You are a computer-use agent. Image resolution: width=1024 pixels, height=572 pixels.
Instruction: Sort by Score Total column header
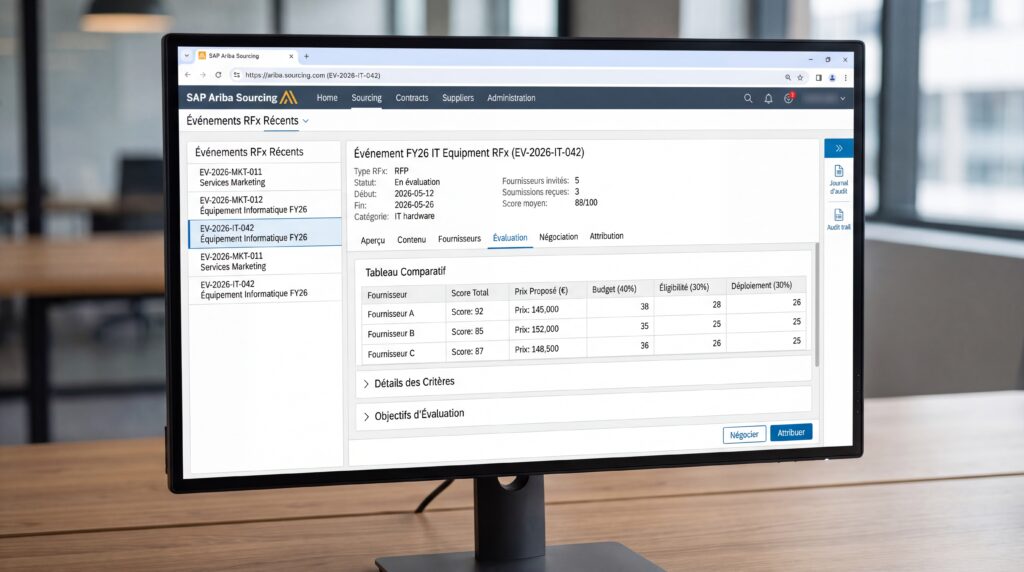click(x=470, y=293)
